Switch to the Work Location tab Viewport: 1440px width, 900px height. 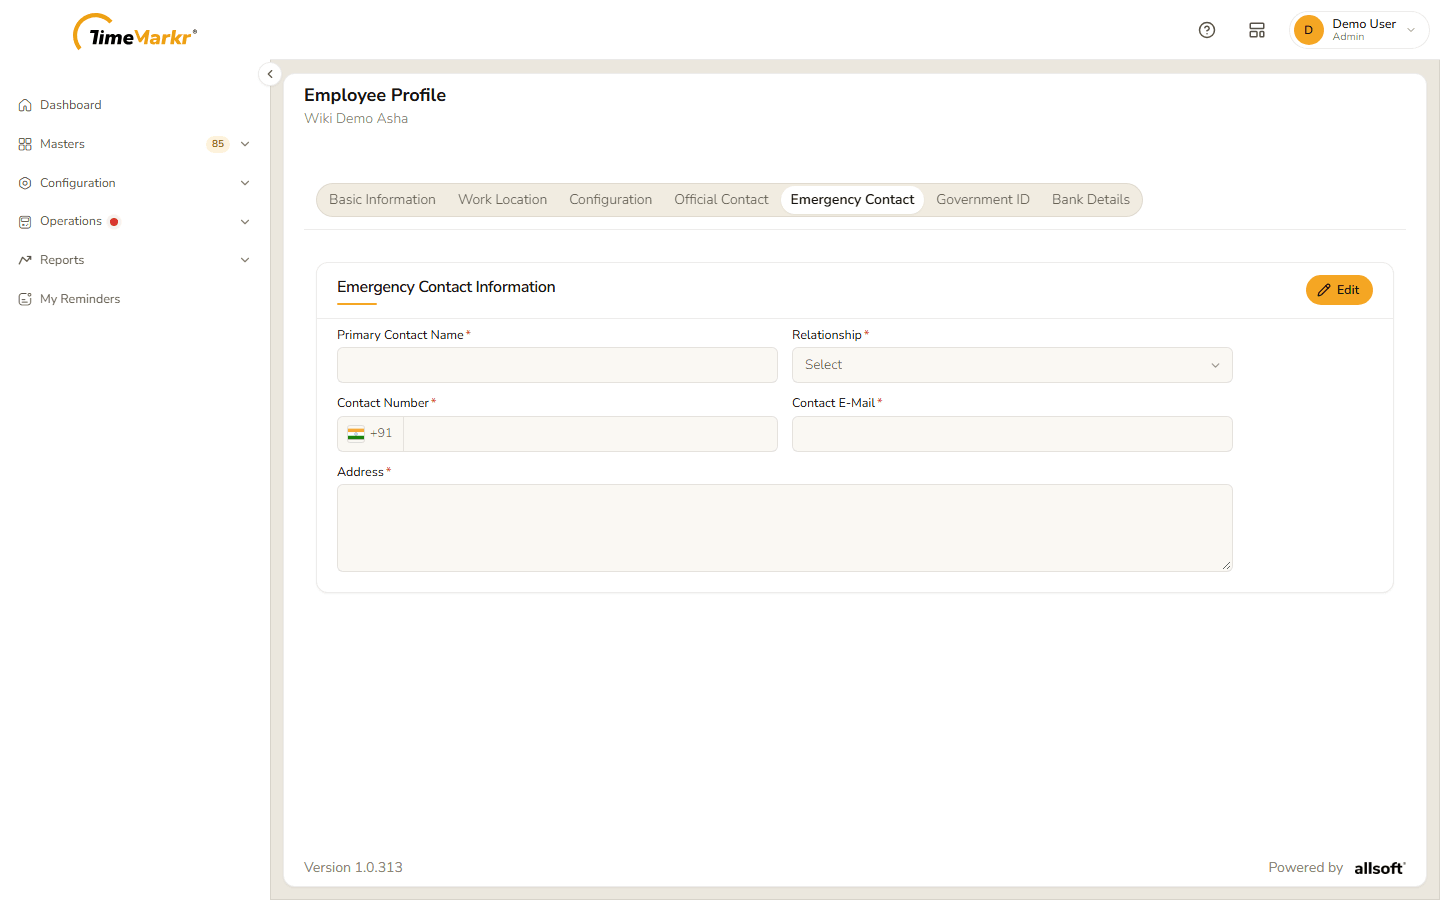click(503, 200)
